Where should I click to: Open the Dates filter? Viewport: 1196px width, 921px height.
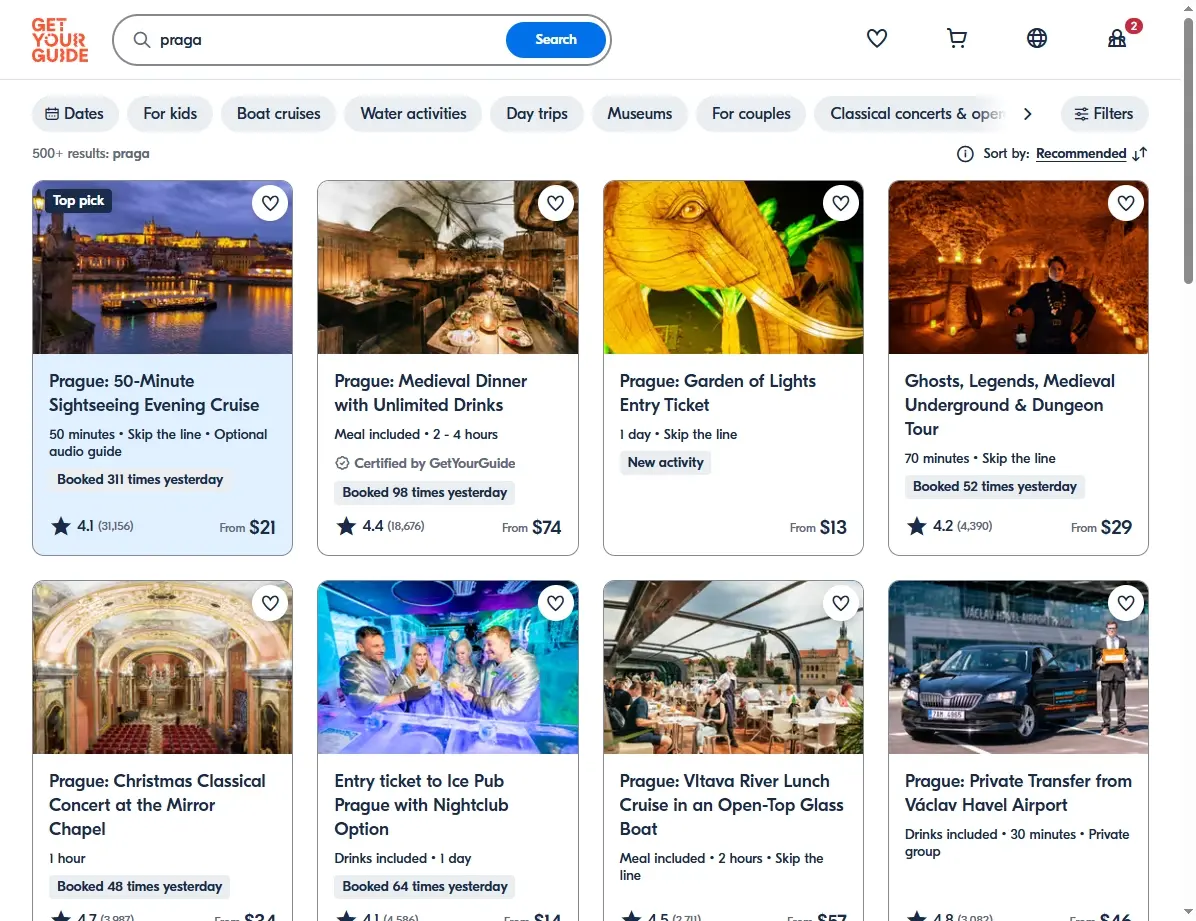pos(75,114)
